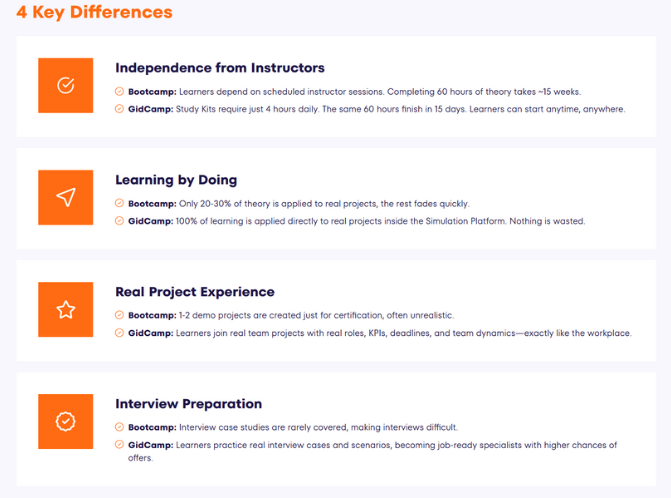
Task: Click the check bullet before GidCamp under Independence from Instructors
Action: (x=120, y=109)
